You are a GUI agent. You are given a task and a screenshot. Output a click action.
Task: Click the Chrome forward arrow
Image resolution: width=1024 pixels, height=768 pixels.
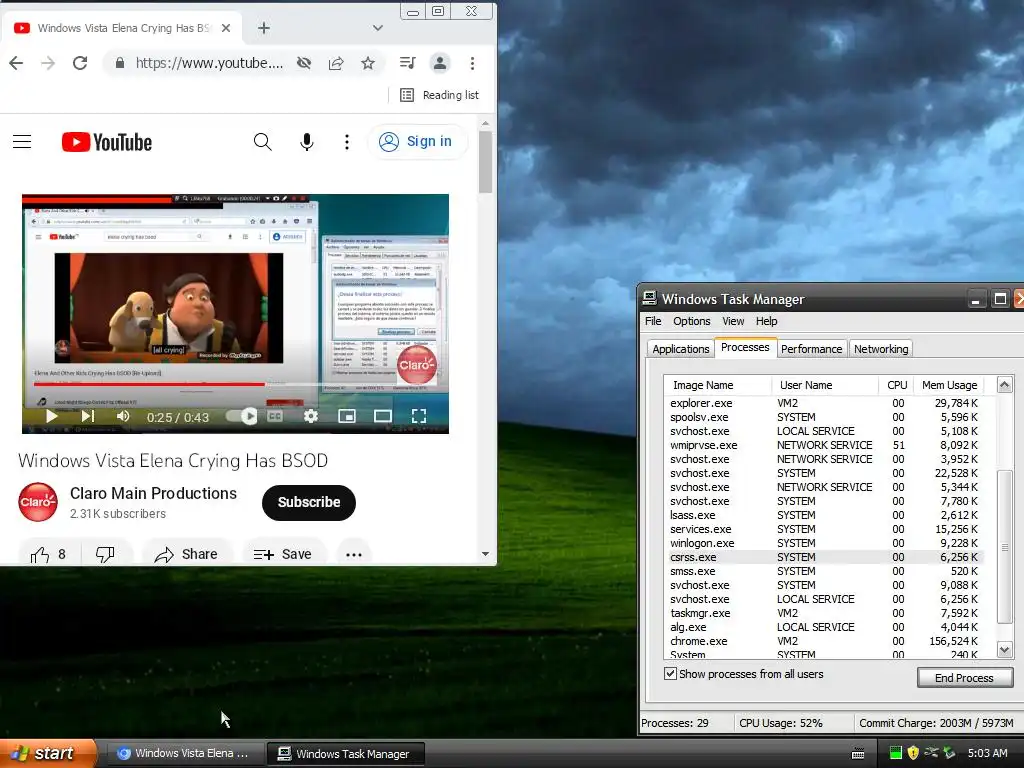[x=48, y=63]
